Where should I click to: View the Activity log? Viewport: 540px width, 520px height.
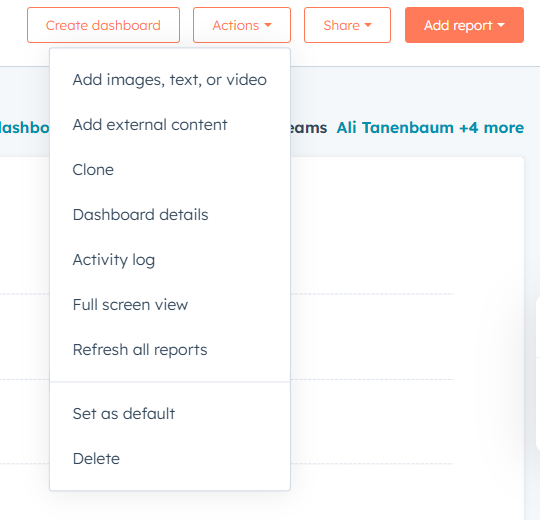(170, 260)
